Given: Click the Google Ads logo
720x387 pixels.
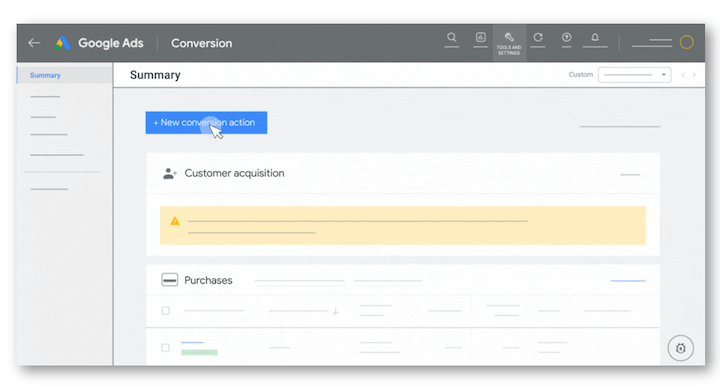Looking at the screenshot, I should (x=62, y=43).
